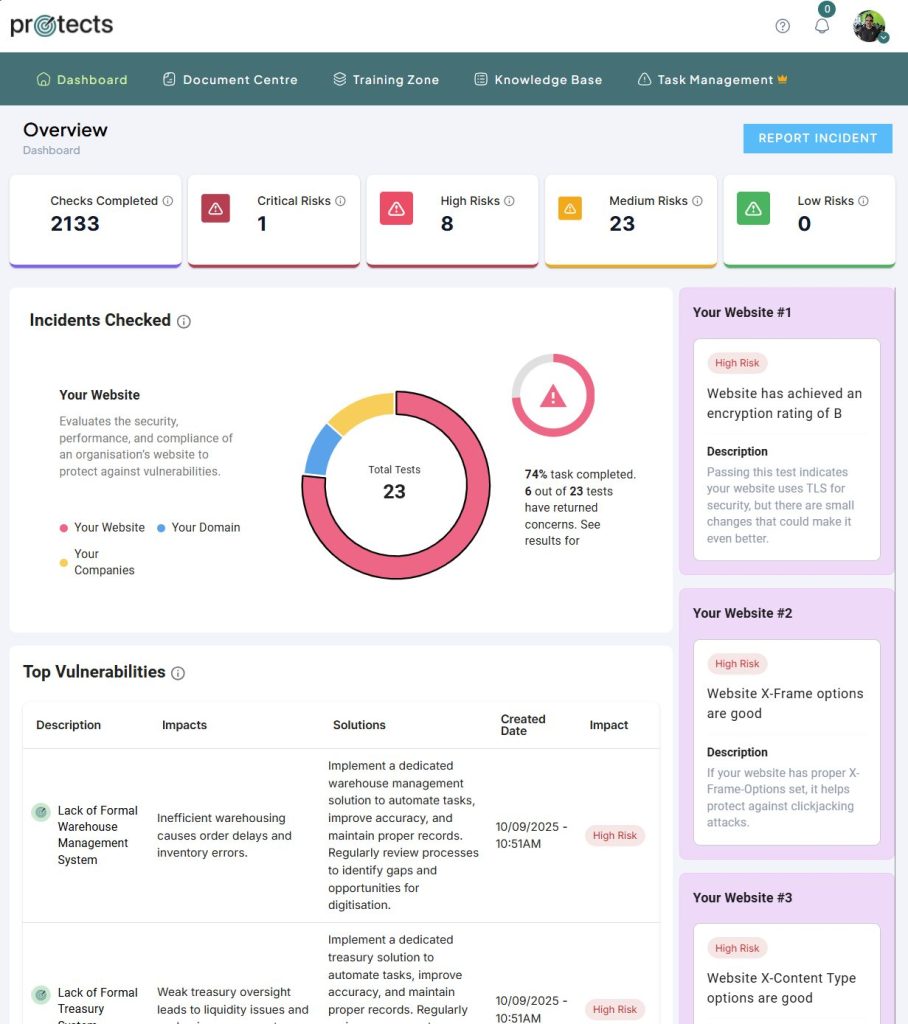Click the Low Risks green warning icon
908x1024 pixels.
pyautogui.click(x=753, y=208)
